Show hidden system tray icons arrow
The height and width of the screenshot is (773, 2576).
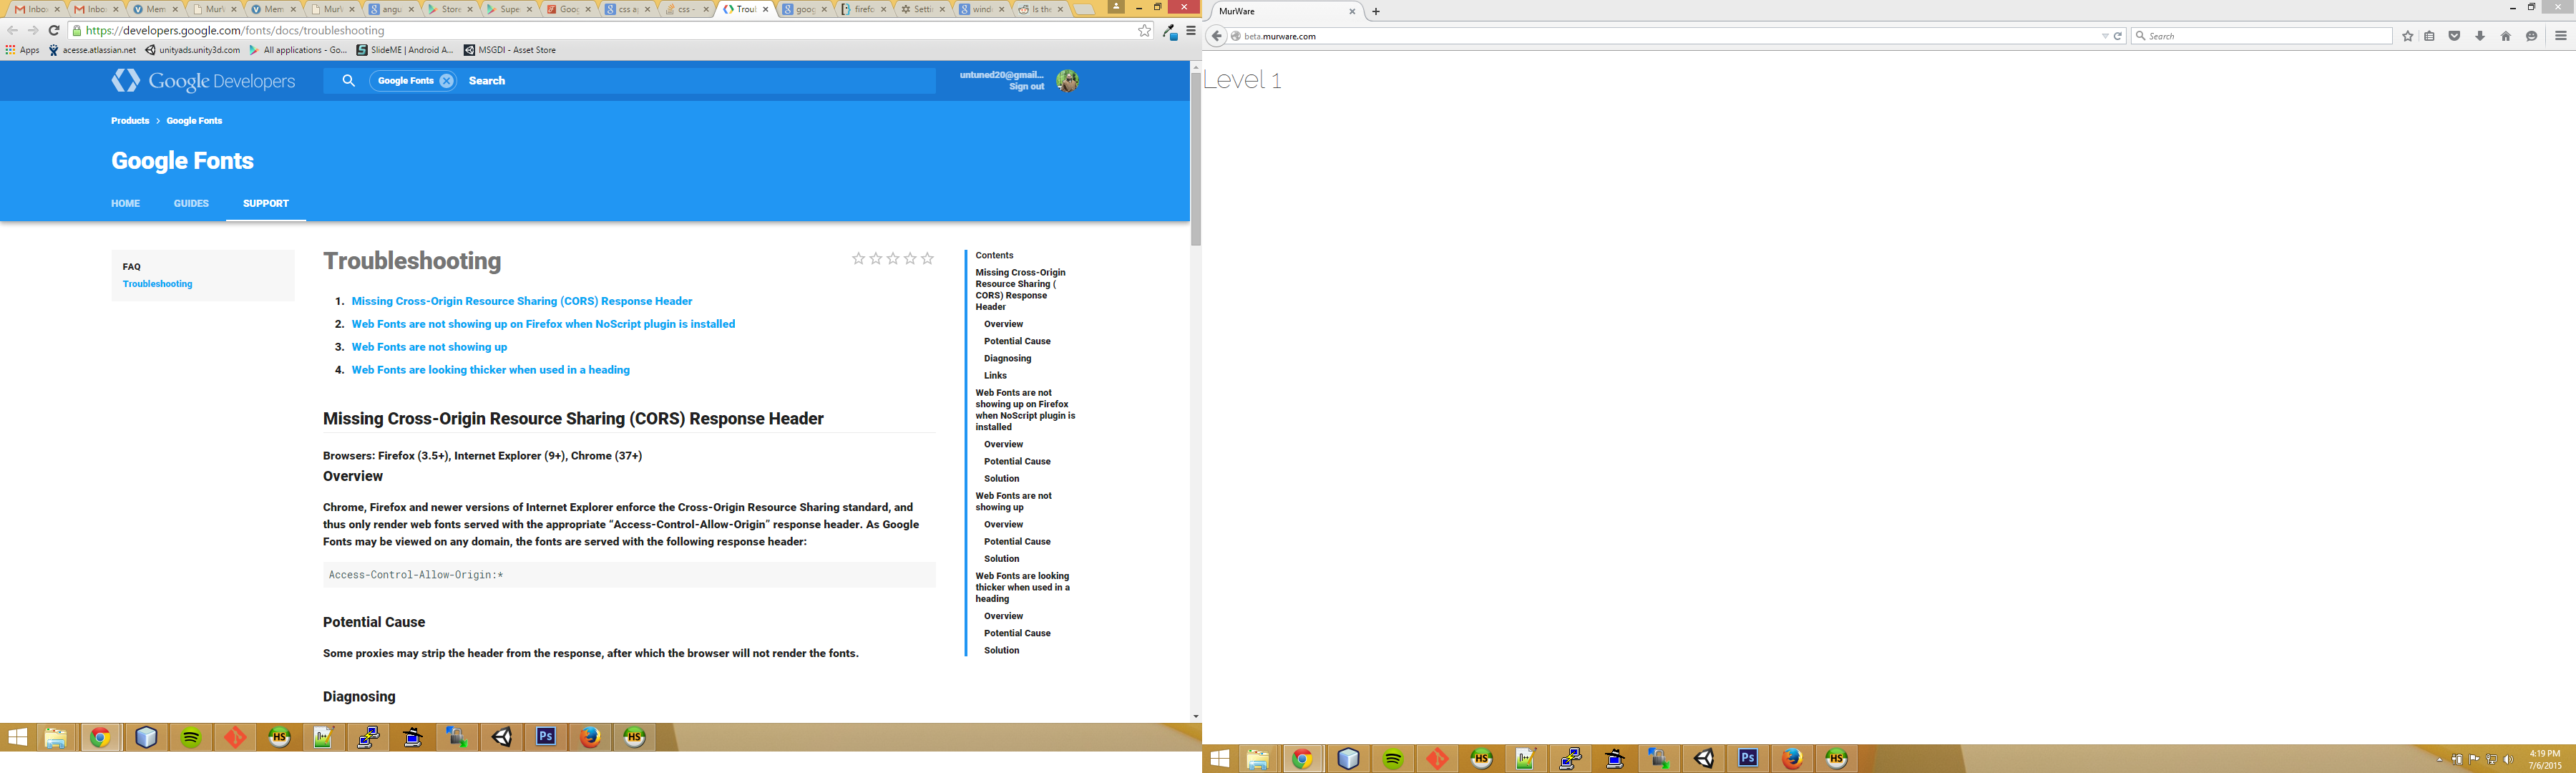tap(2440, 760)
